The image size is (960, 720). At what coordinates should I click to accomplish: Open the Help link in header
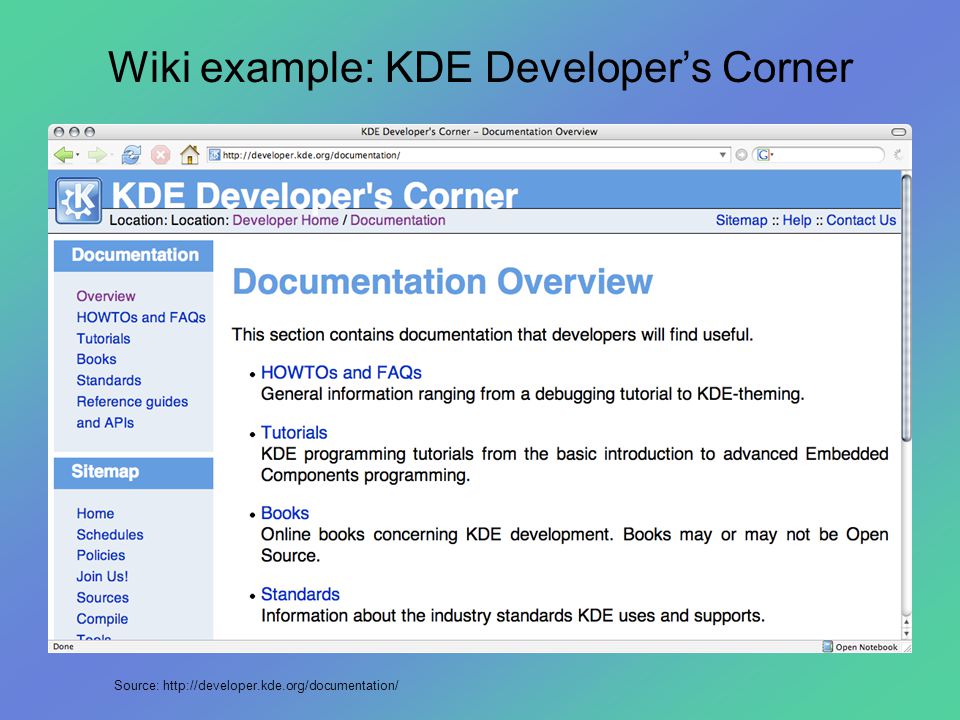coord(797,220)
